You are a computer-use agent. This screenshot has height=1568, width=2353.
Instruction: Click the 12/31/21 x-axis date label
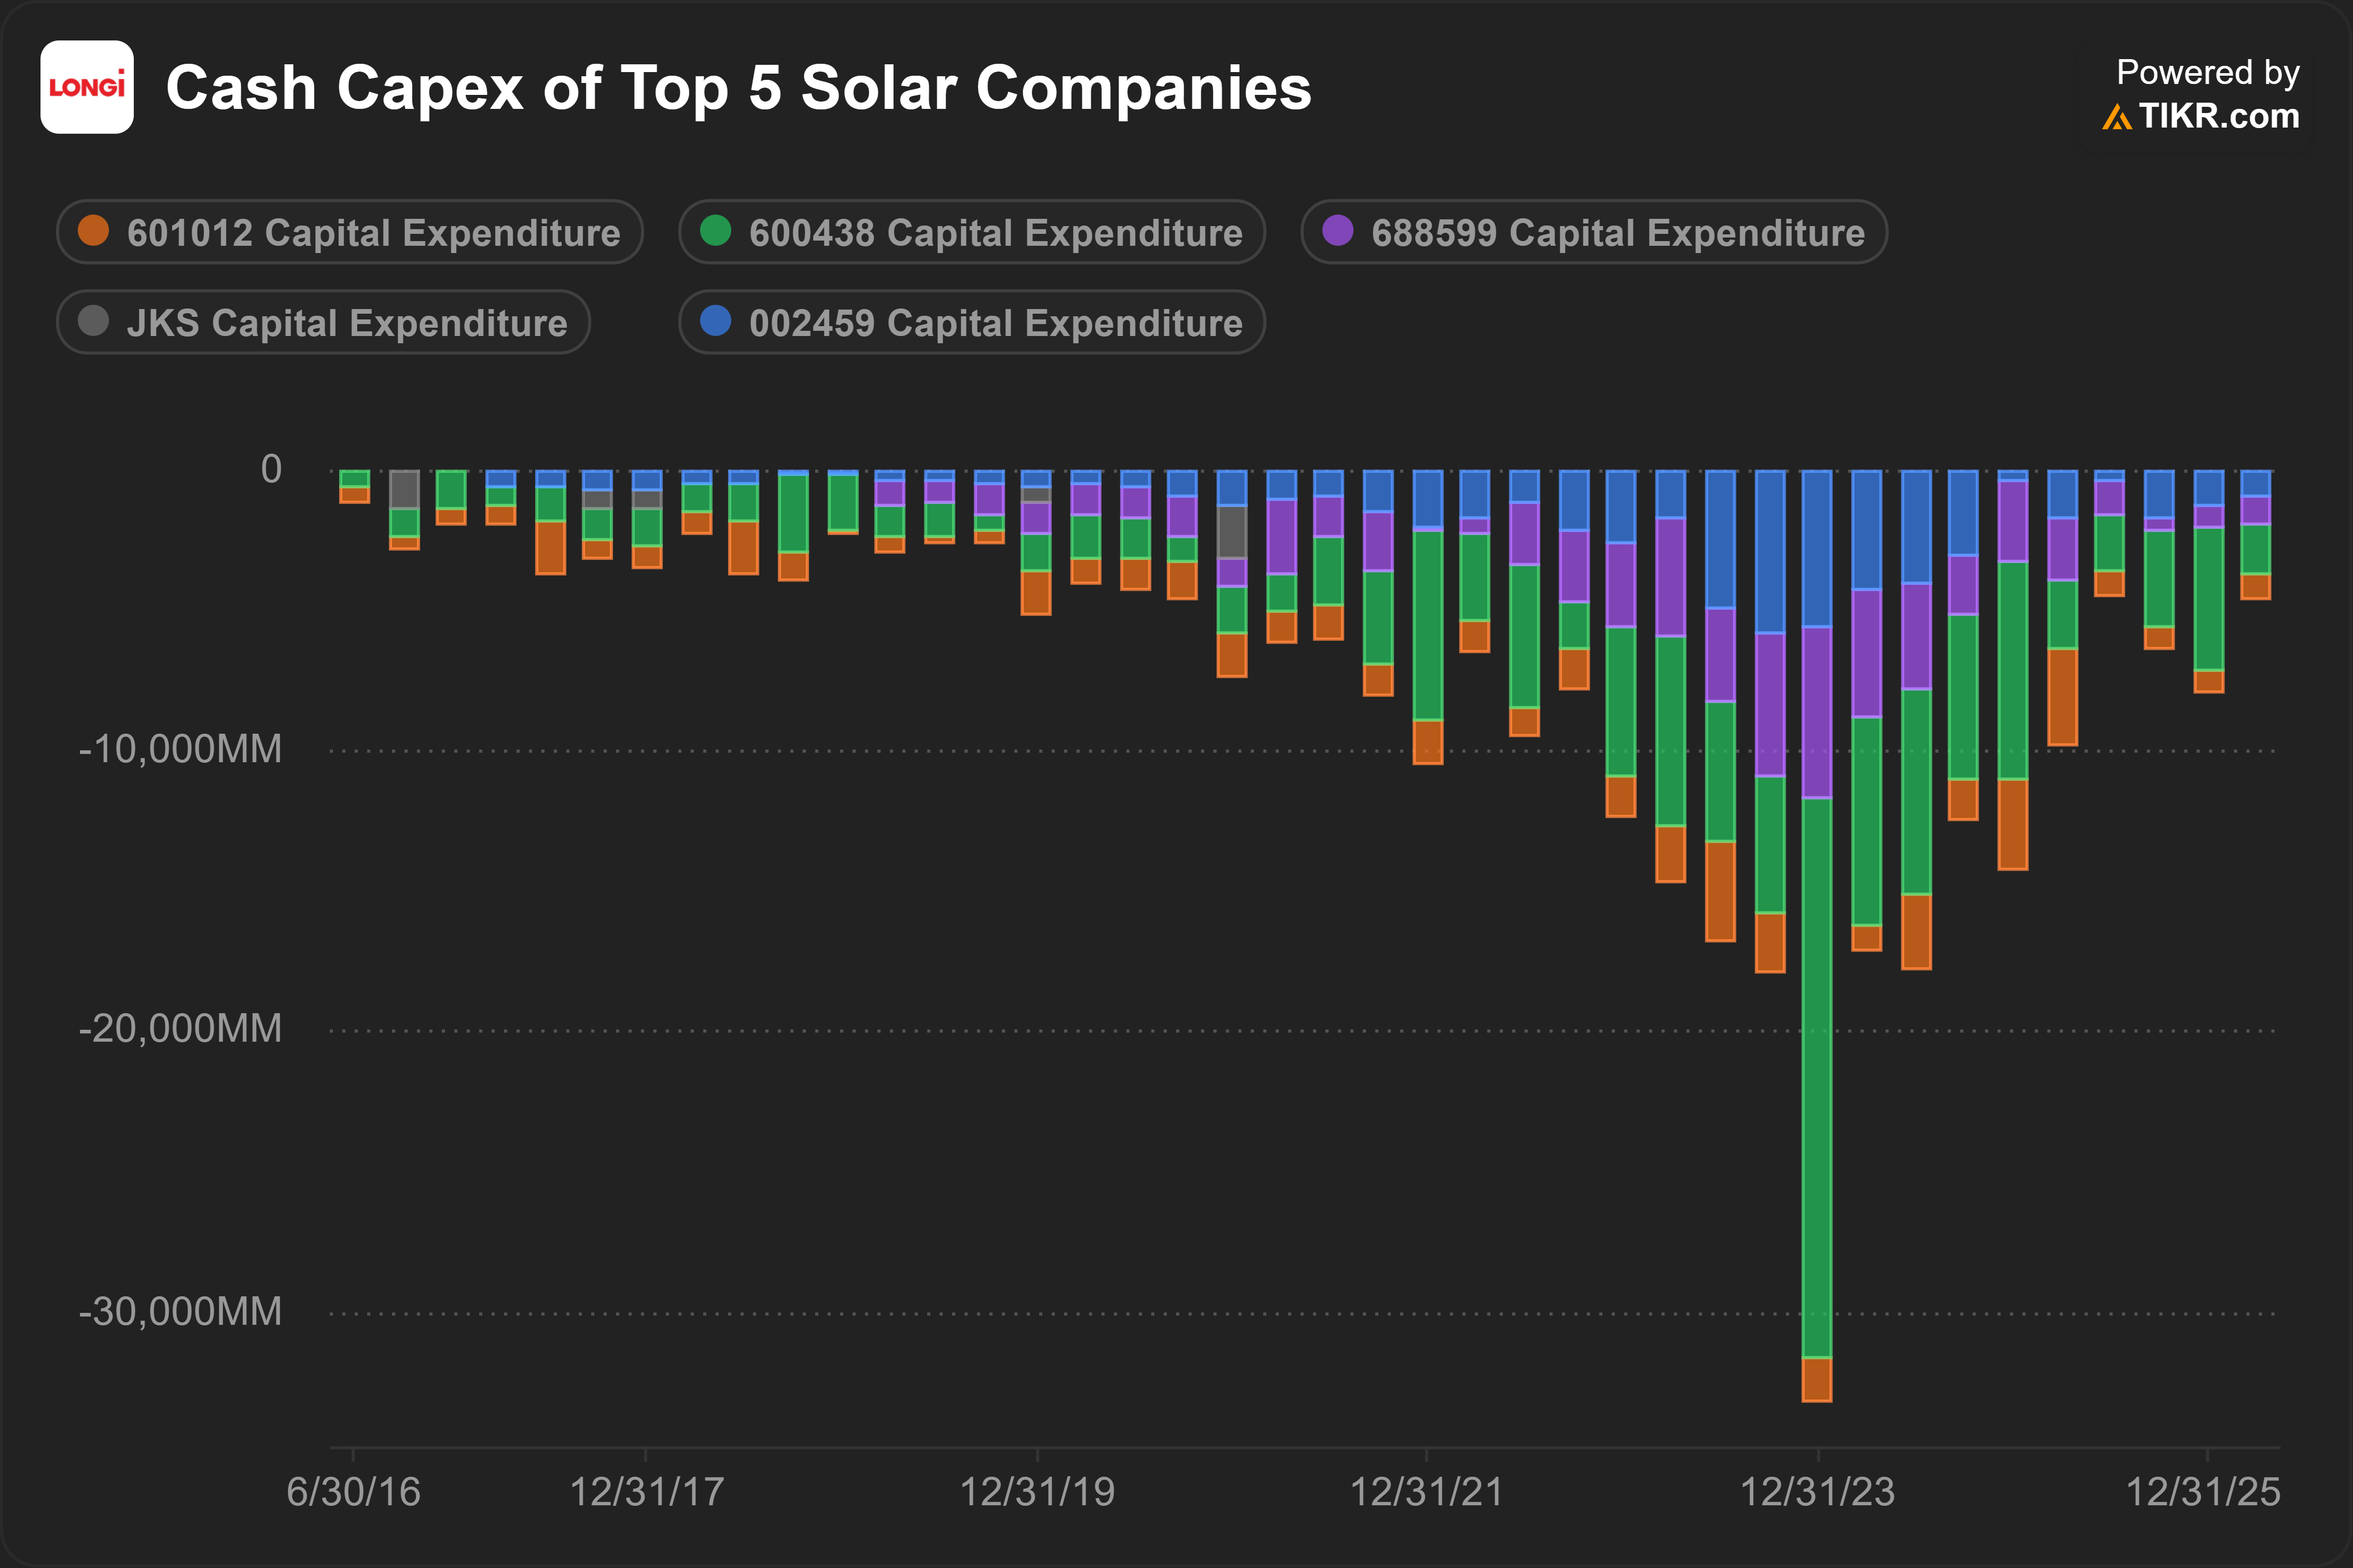[x=1426, y=1492]
